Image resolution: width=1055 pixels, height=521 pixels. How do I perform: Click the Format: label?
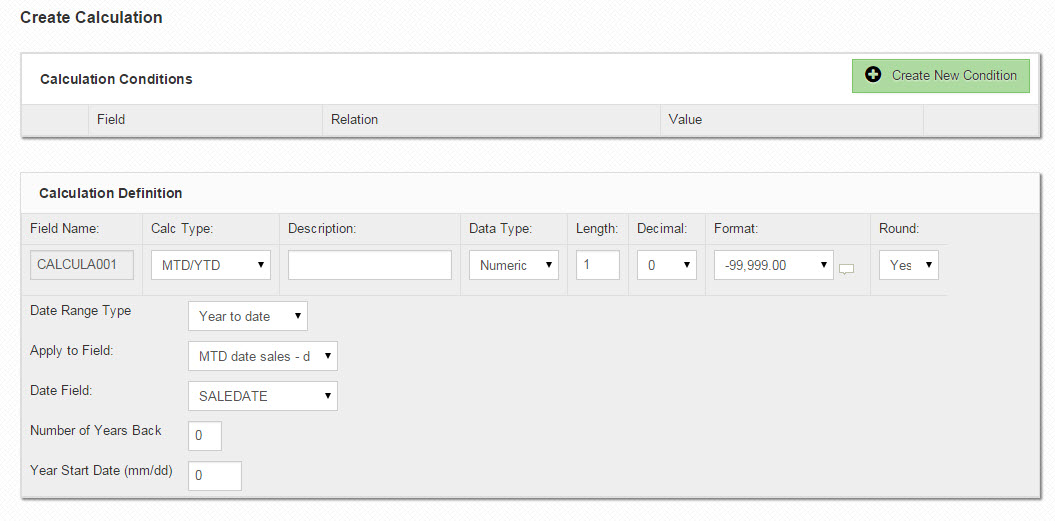click(x=736, y=229)
